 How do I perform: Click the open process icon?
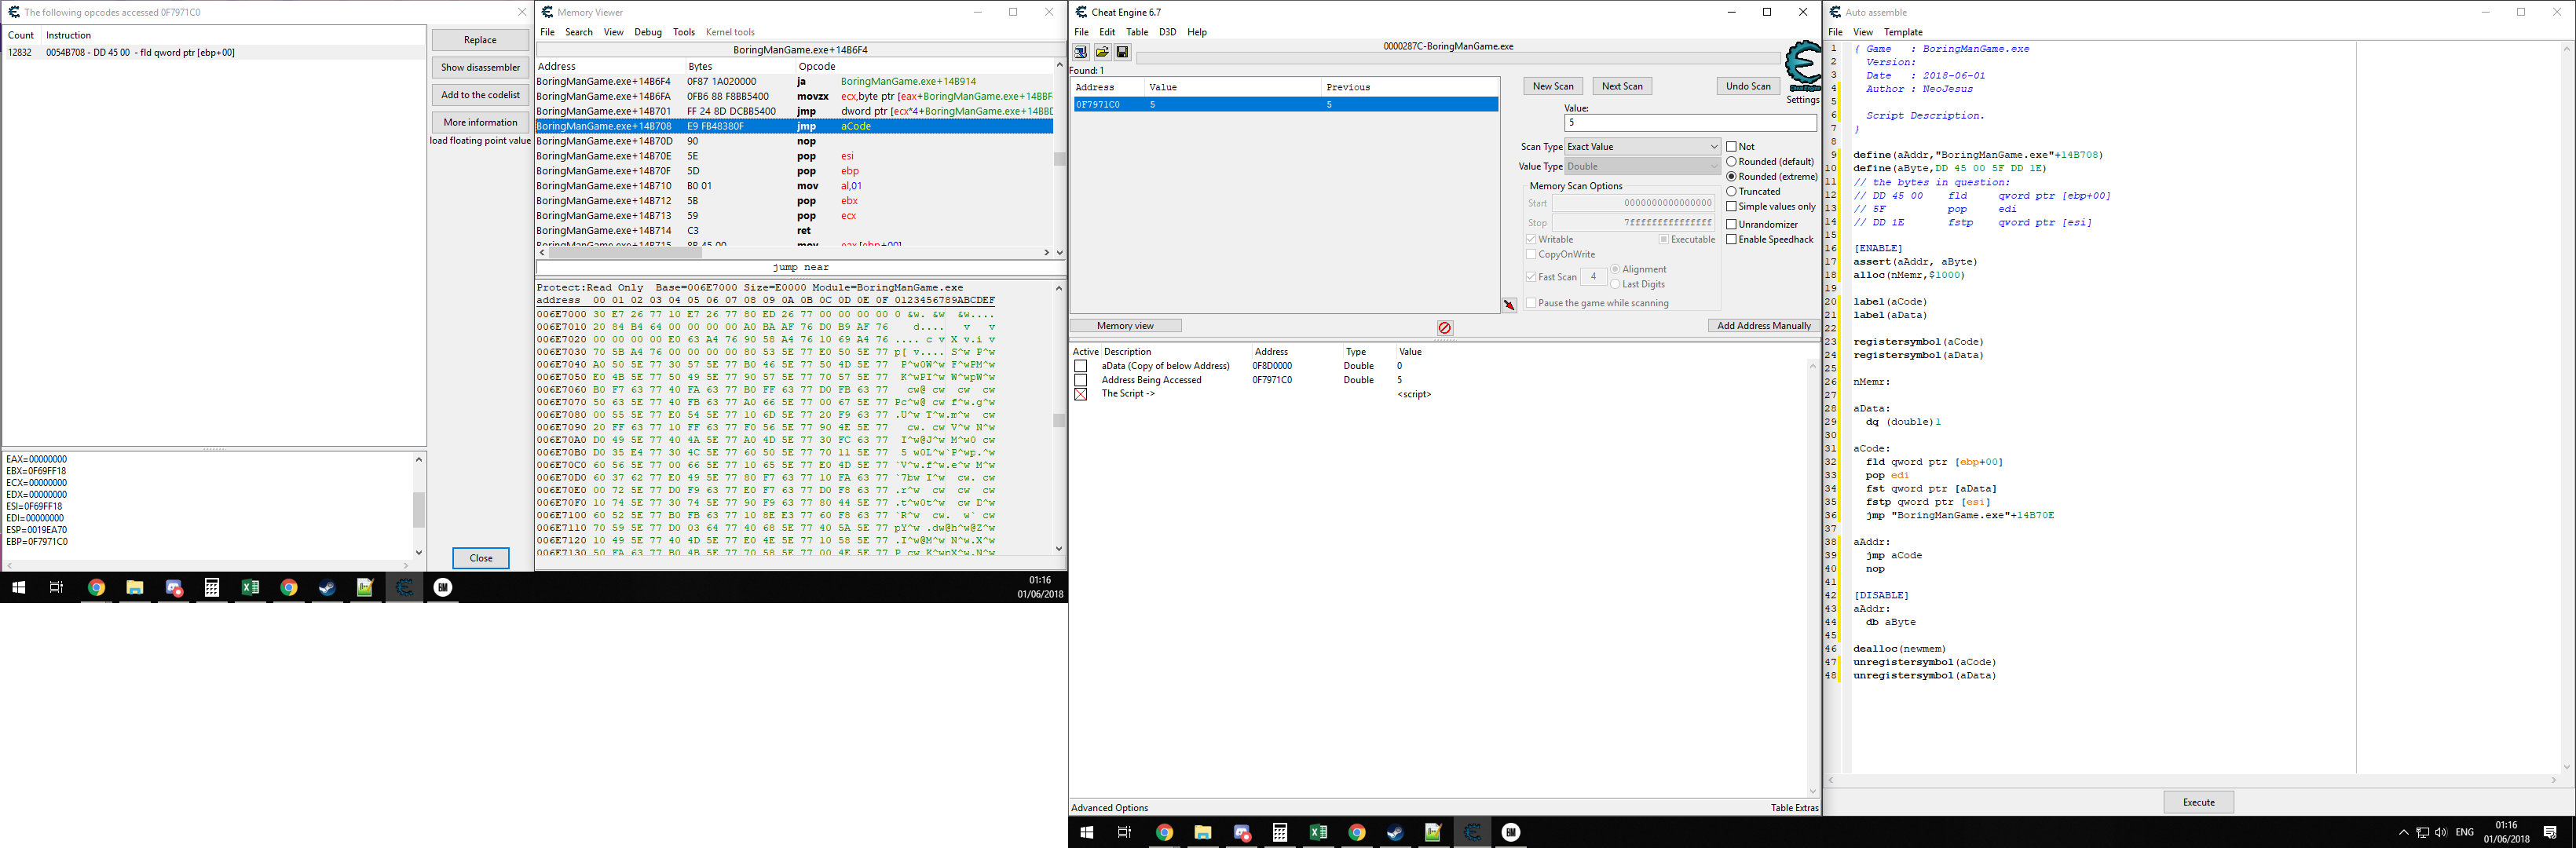click(1081, 52)
